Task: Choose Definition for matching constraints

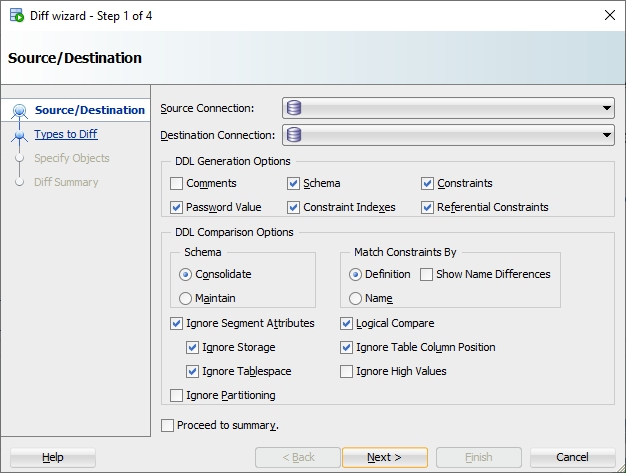Action: click(x=355, y=275)
